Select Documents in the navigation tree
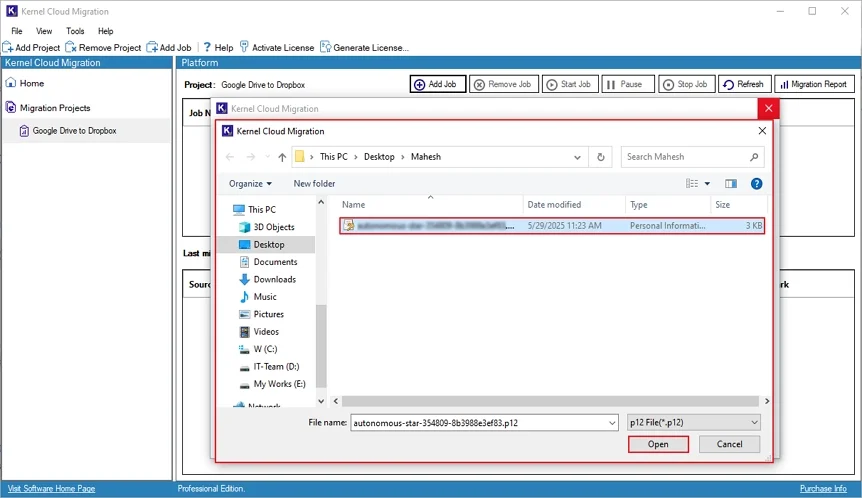 pyautogui.click(x=268, y=262)
